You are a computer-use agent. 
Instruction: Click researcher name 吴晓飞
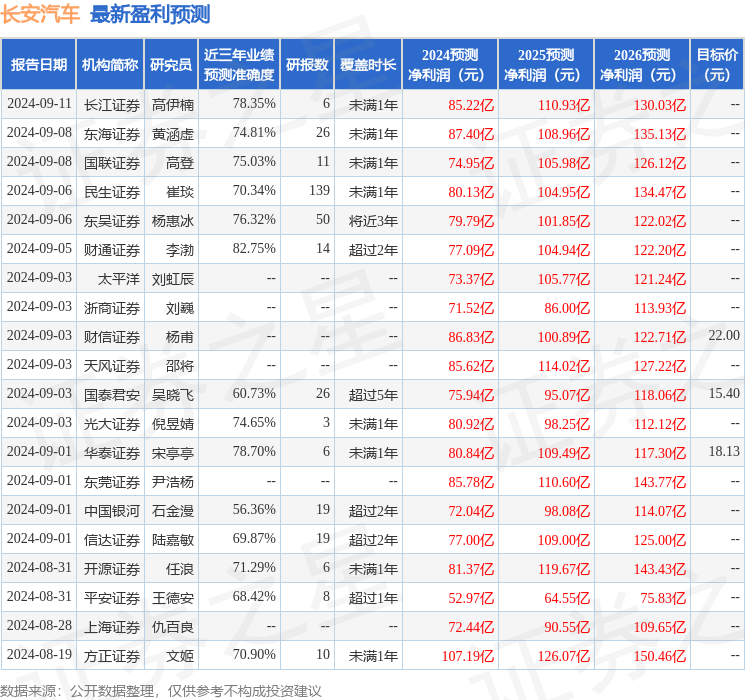pyautogui.click(x=173, y=395)
